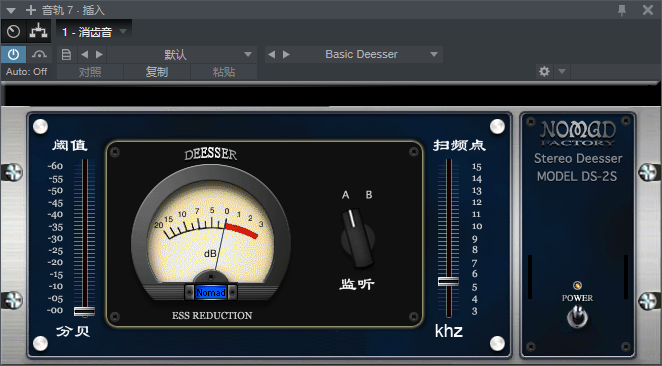This screenshot has width=662, height=366.
Task: Toggle the plugin bypass power button
Action: [x=14, y=54]
